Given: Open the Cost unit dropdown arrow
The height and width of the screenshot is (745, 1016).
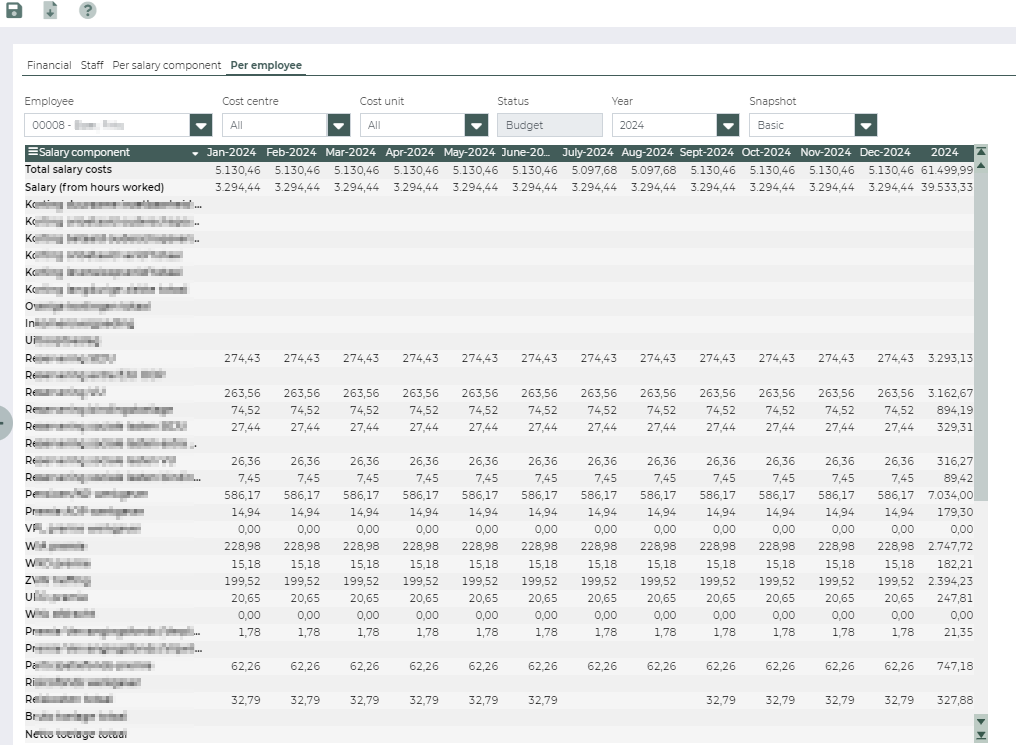Looking at the screenshot, I should point(476,125).
